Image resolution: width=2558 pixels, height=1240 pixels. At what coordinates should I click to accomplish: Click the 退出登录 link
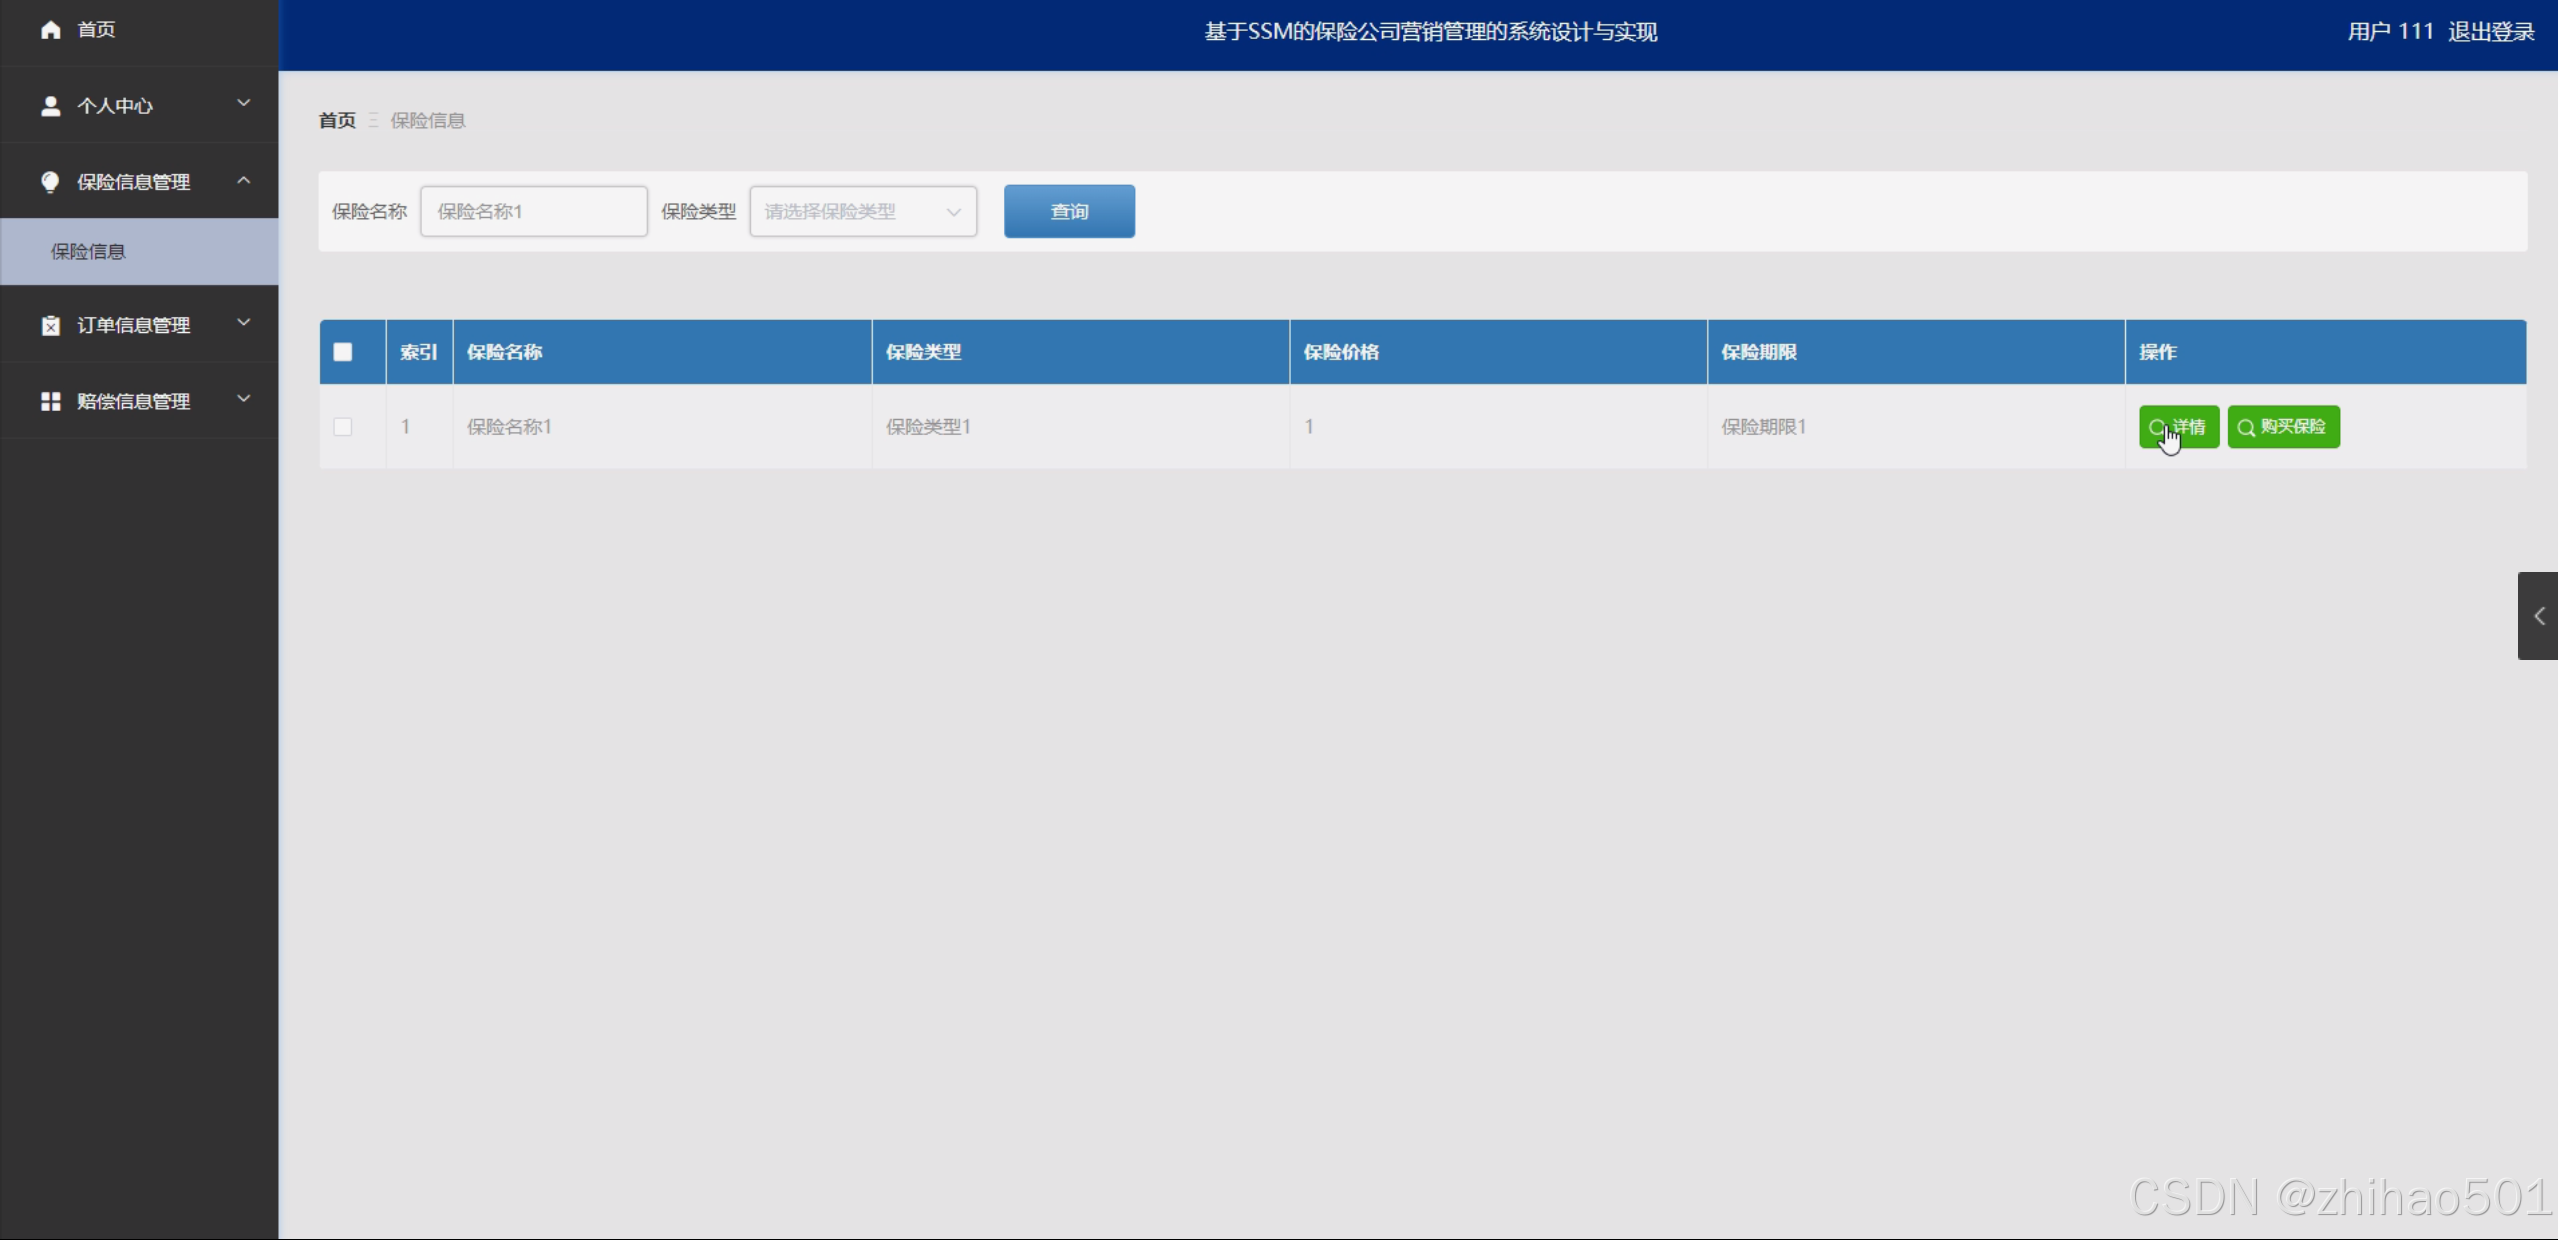point(2490,32)
